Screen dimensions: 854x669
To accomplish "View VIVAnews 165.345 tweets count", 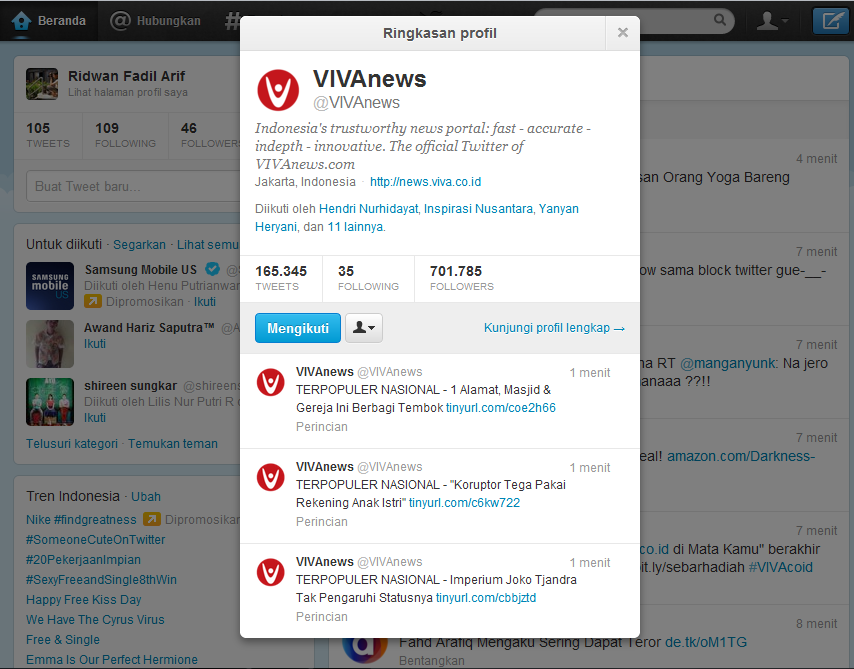I will [281, 278].
